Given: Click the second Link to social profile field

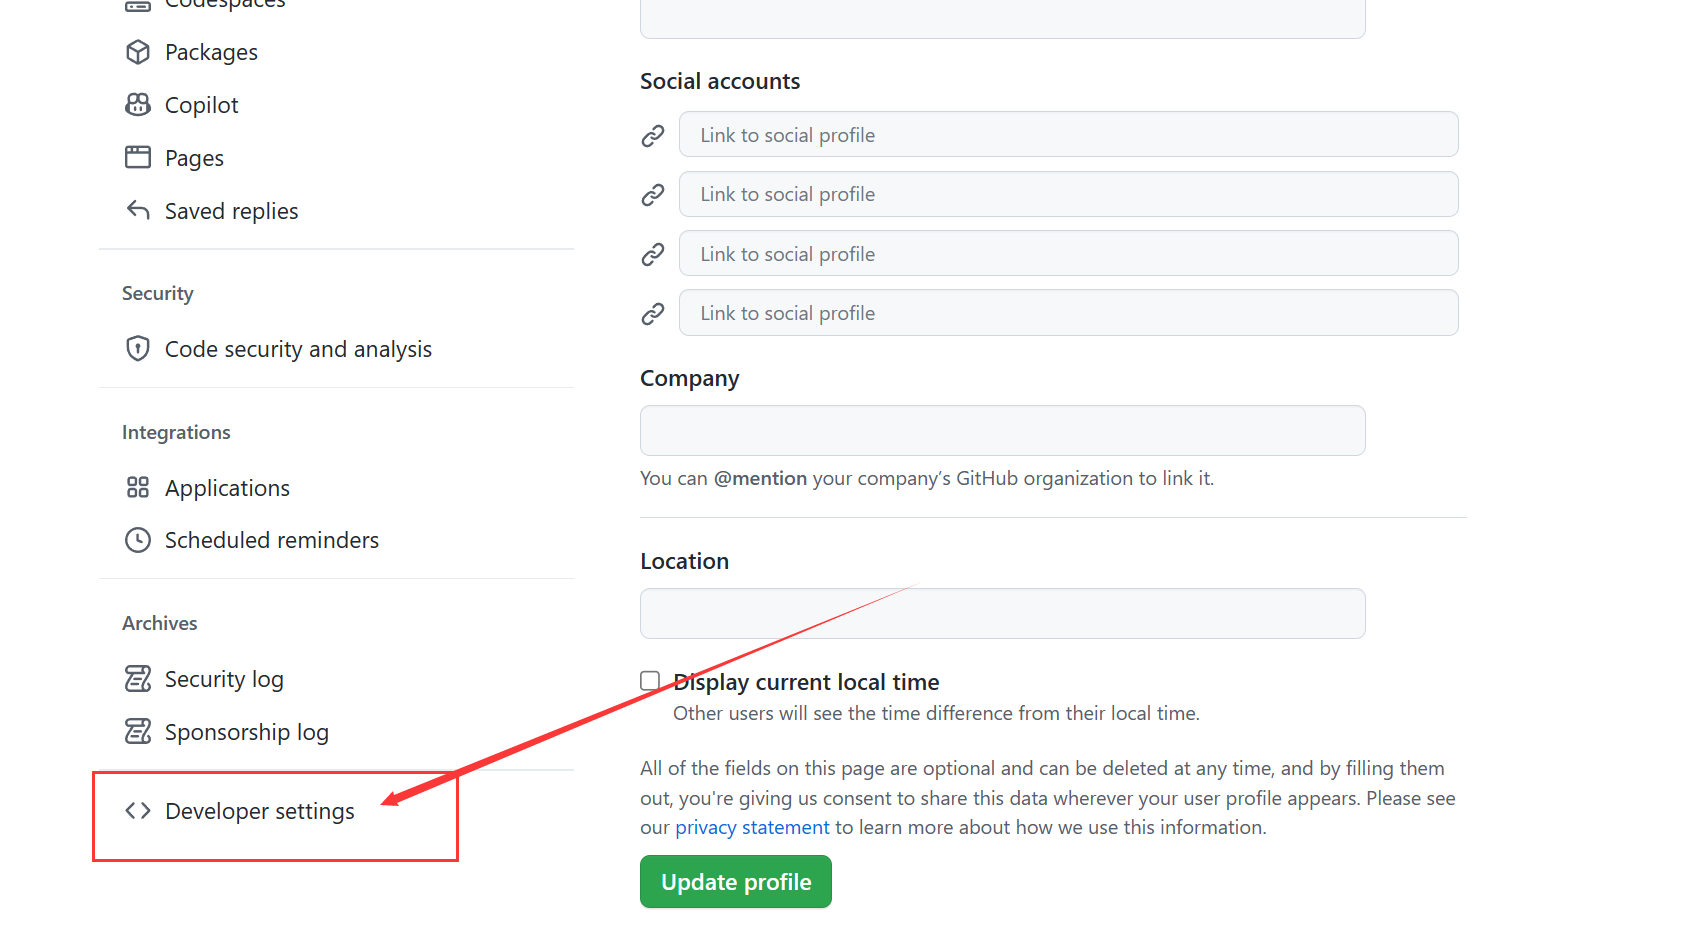Looking at the screenshot, I should (x=1068, y=194).
